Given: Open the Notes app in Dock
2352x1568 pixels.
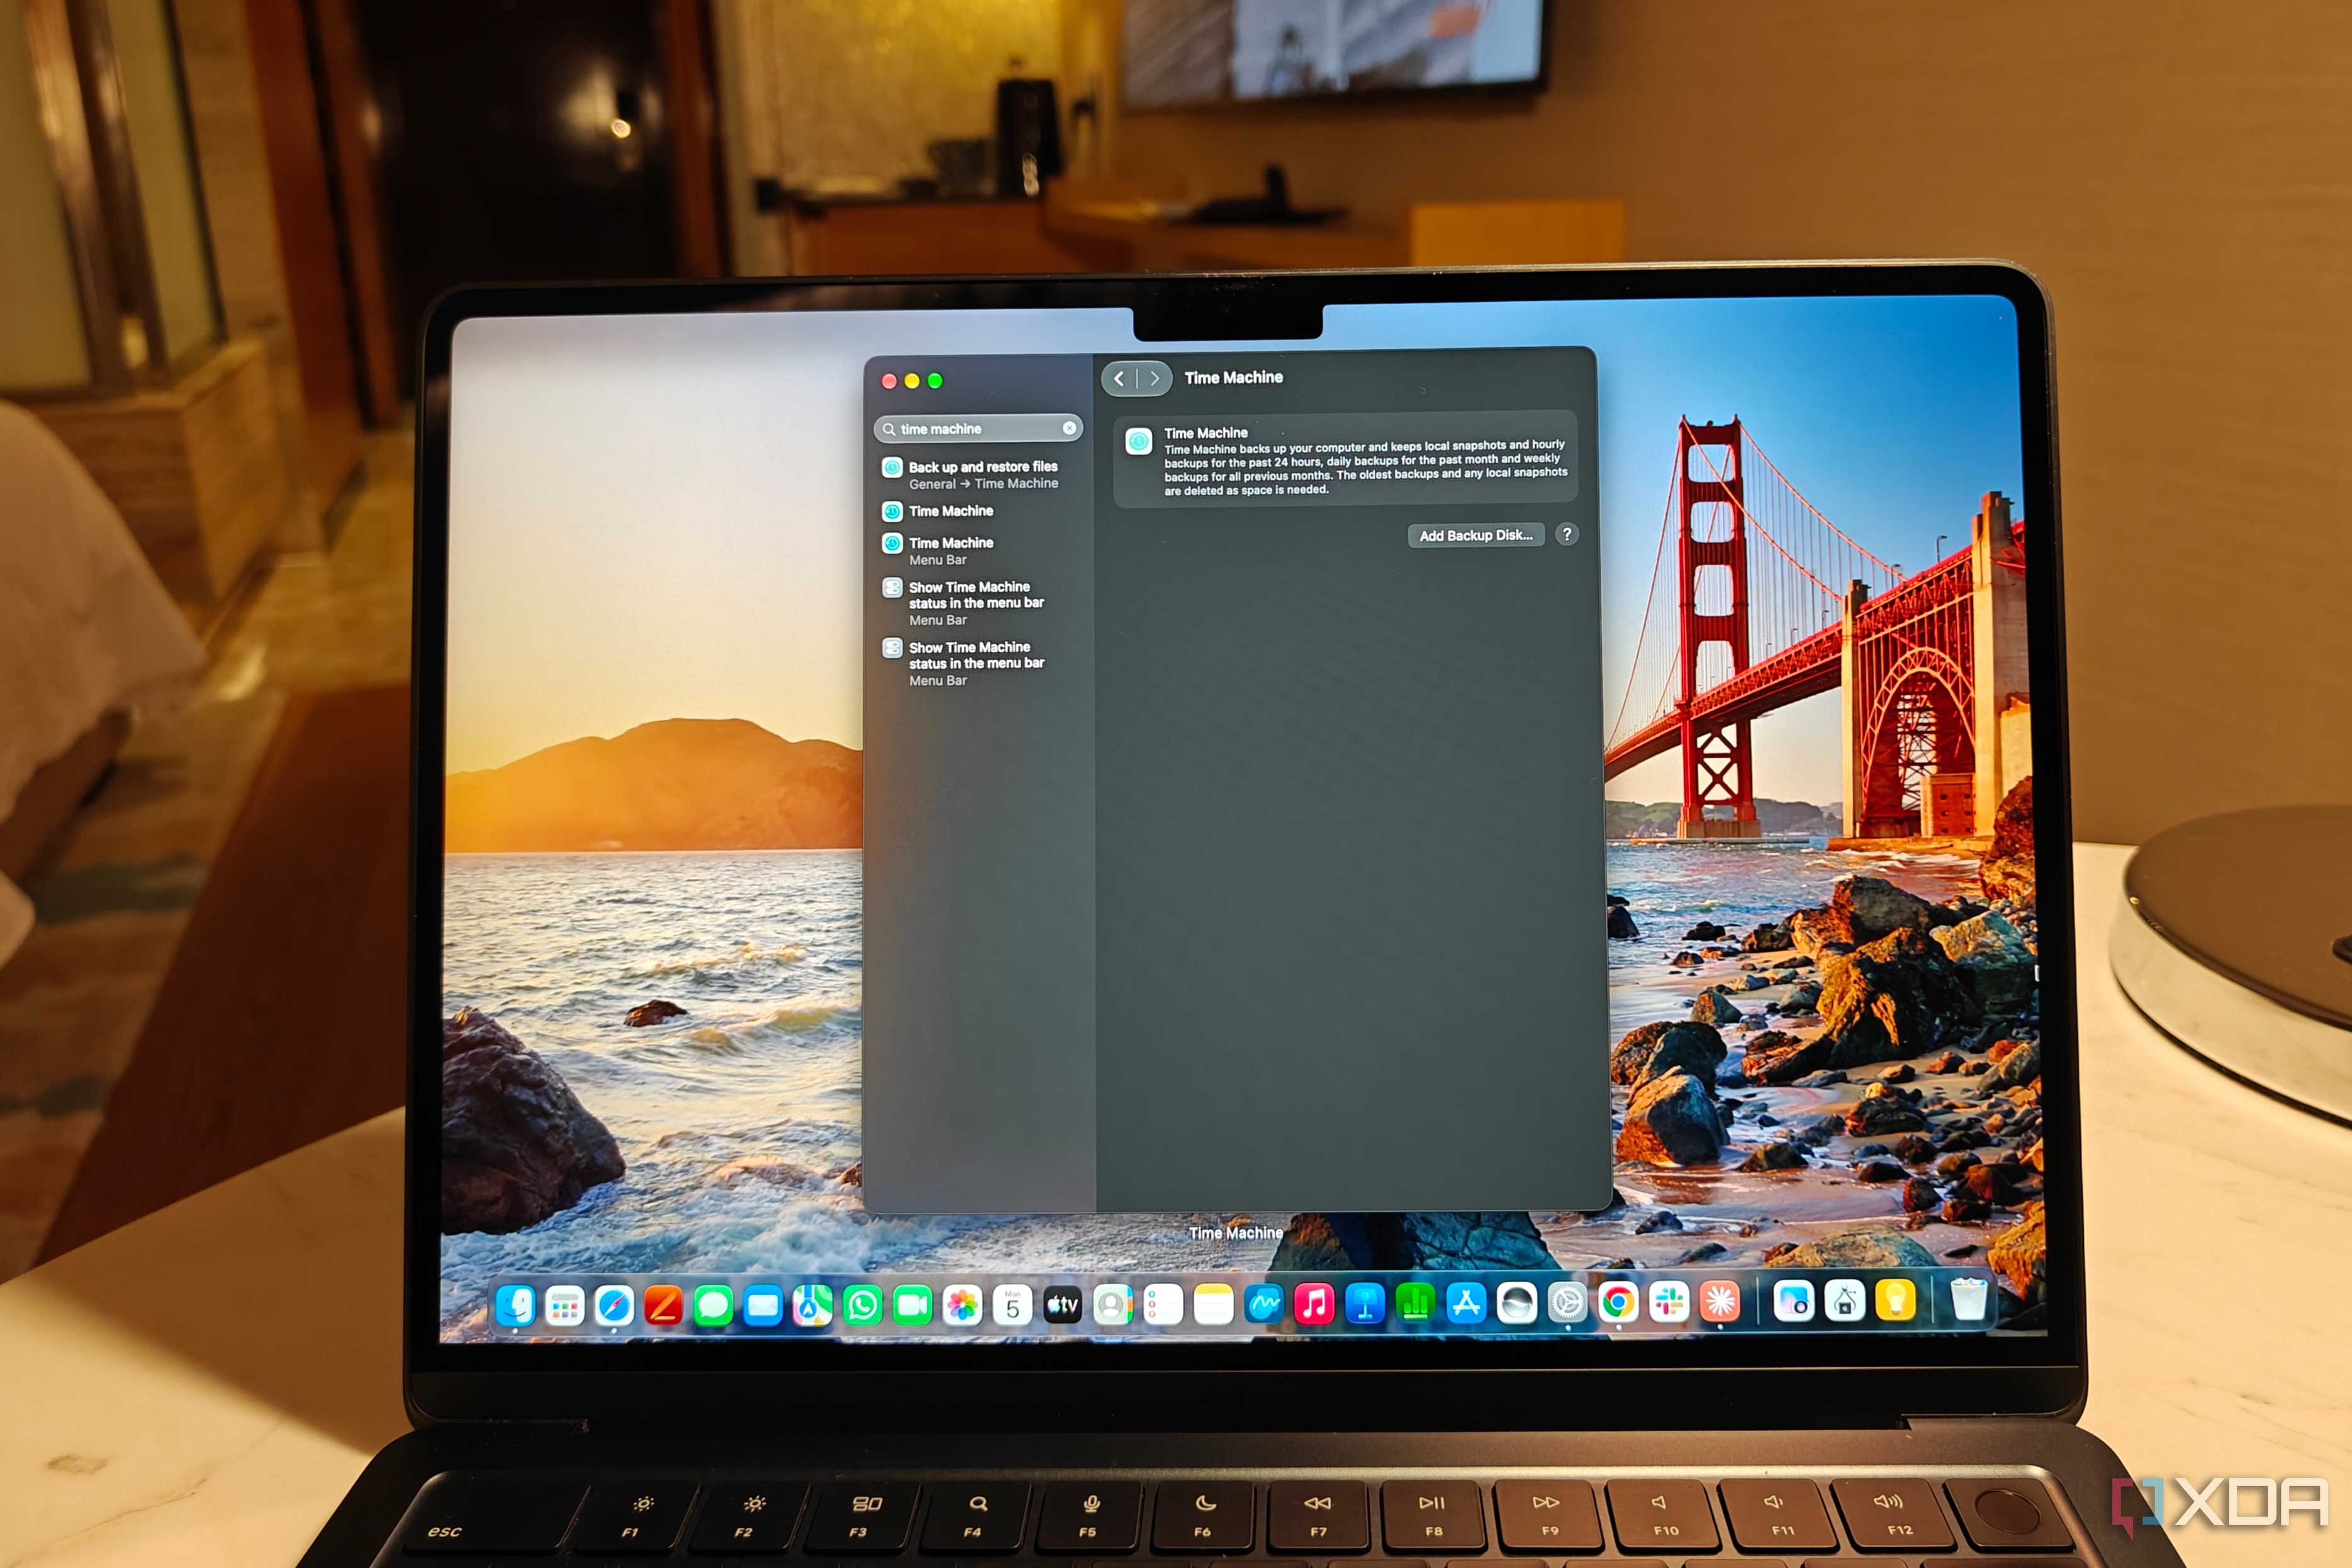Looking at the screenshot, I should click(x=1213, y=1305).
